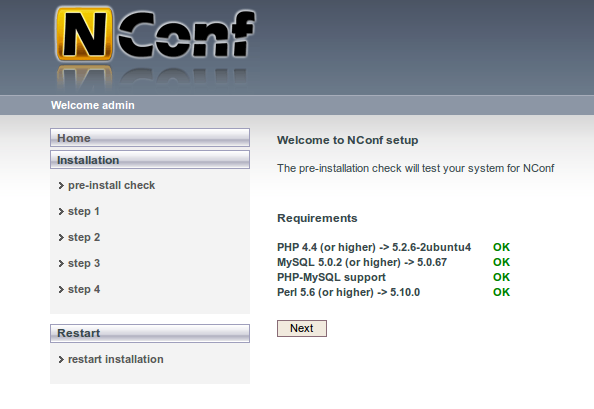Screen dimensions: 594x409
Task: Click arrow icon beside step 1
Action: [x=61, y=212]
